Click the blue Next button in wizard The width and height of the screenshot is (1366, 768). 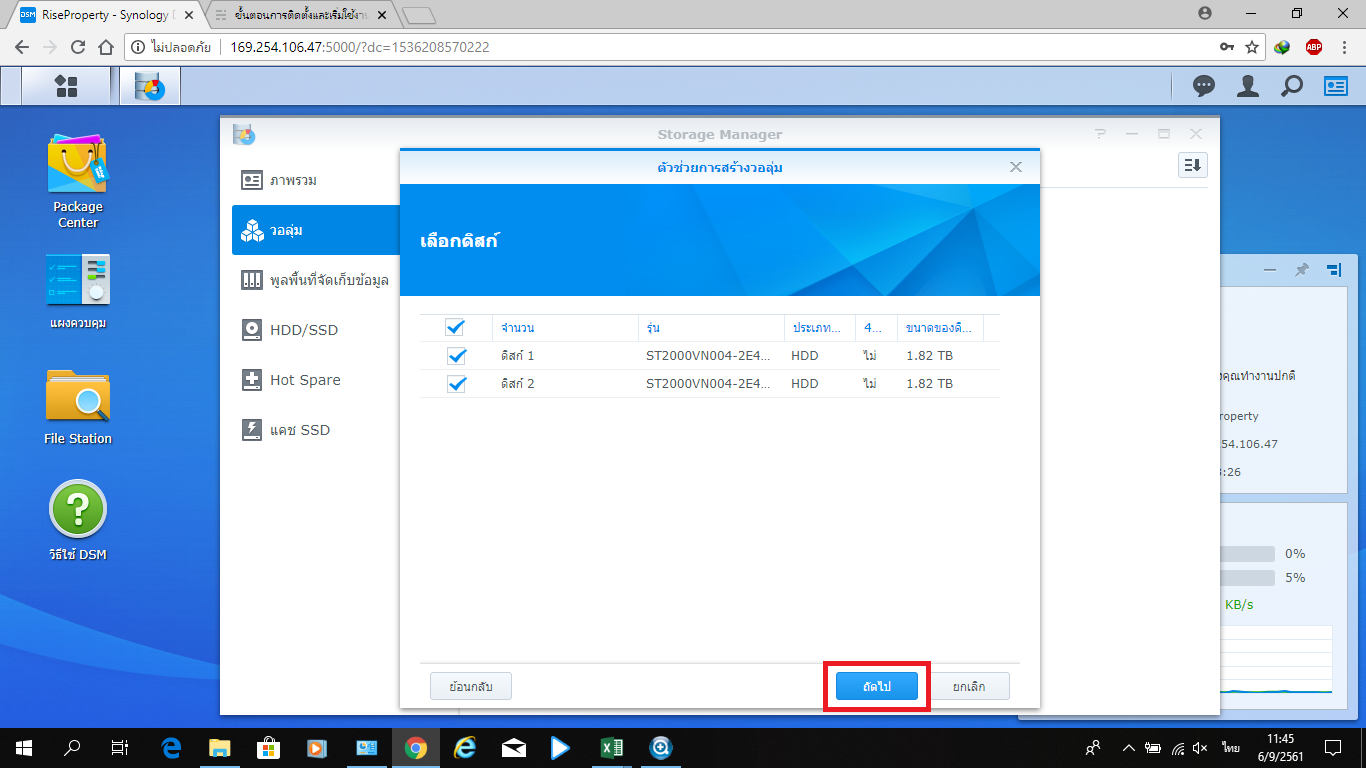click(x=877, y=687)
